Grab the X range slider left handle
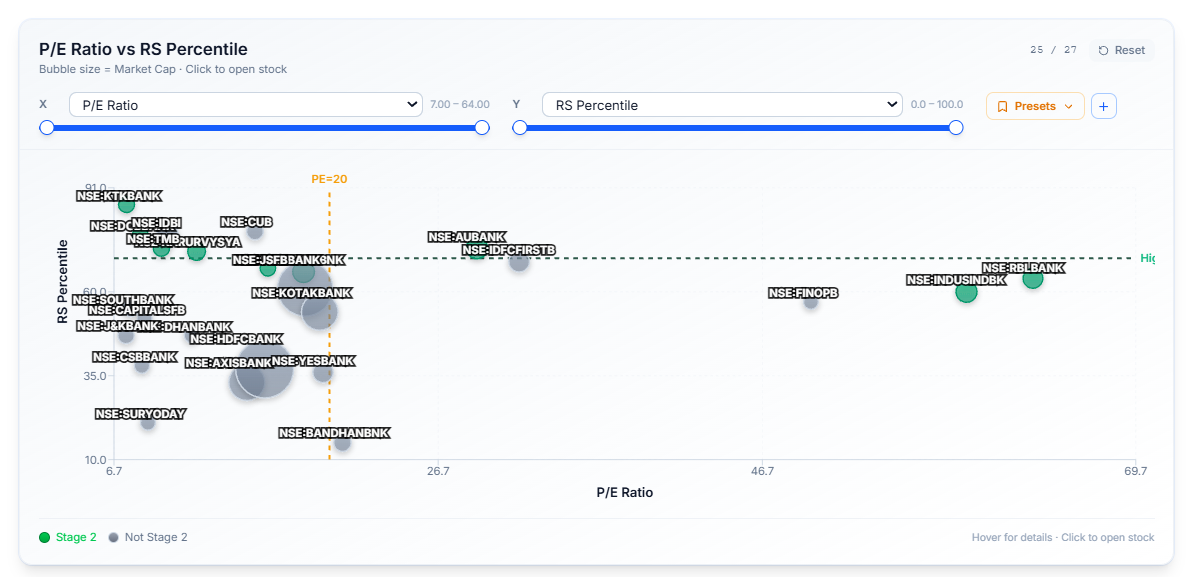 (47, 128)
